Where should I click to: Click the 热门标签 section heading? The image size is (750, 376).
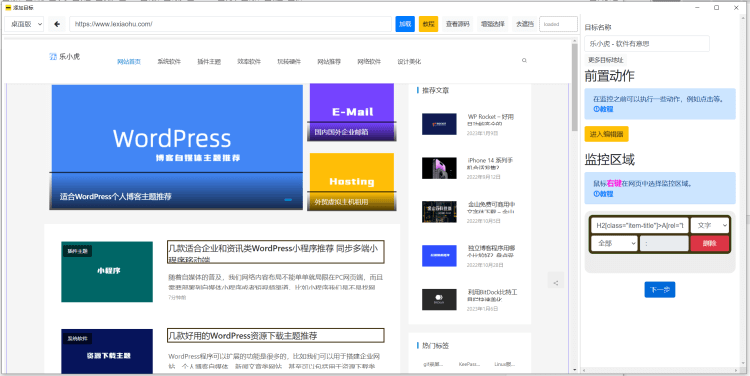pyautogui.click(x=435, y=345)
